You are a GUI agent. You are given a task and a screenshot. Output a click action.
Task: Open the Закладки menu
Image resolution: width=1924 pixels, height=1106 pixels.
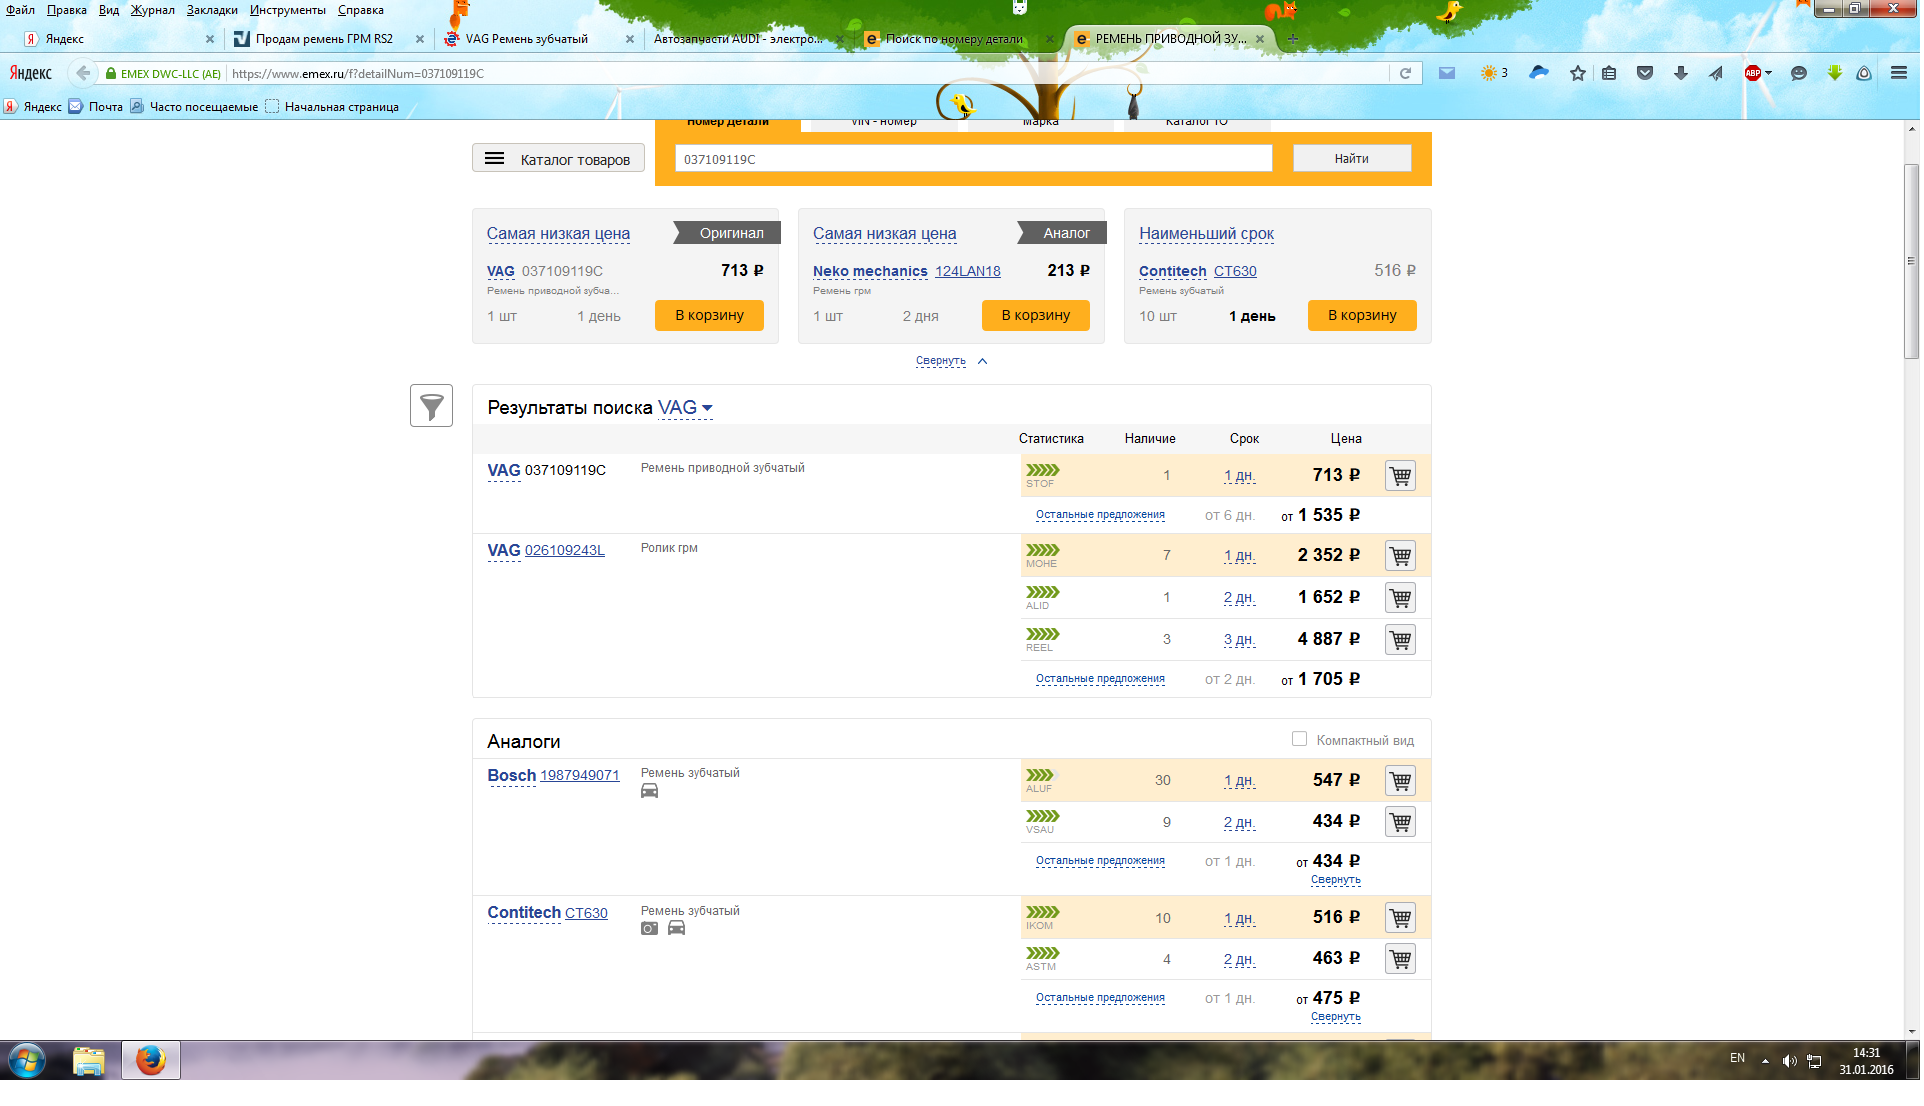(x=211, y=10)
